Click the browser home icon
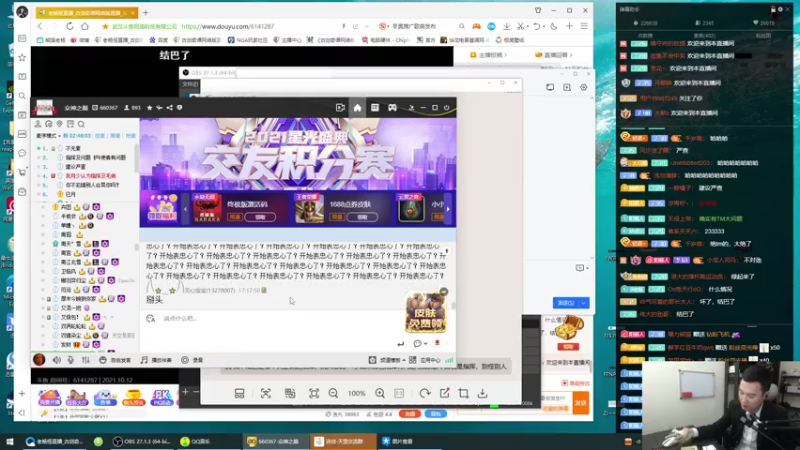The height and width of the screenshot is (450, 800). pos(85,26)
